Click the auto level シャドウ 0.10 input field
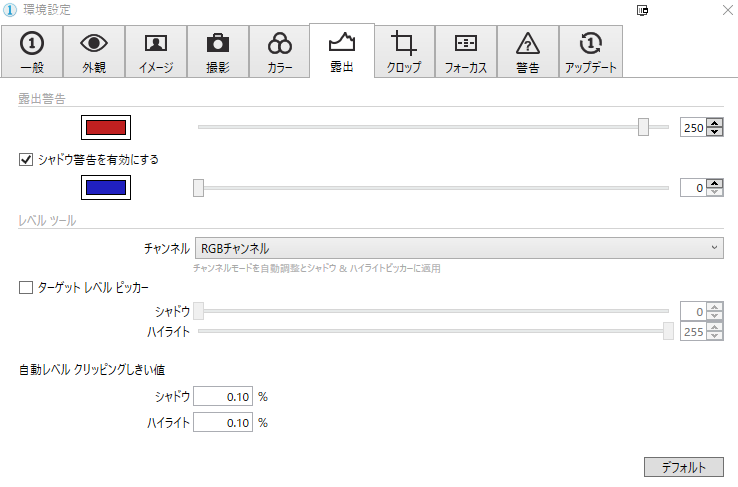Image resolution: width=738 pixels, height=487 pixels. 223,396
